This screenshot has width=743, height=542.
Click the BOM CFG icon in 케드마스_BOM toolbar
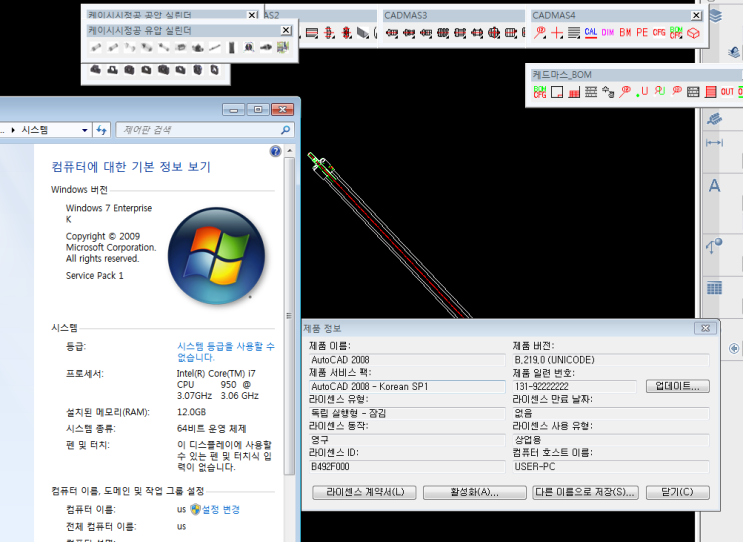[x=540, y=92]
